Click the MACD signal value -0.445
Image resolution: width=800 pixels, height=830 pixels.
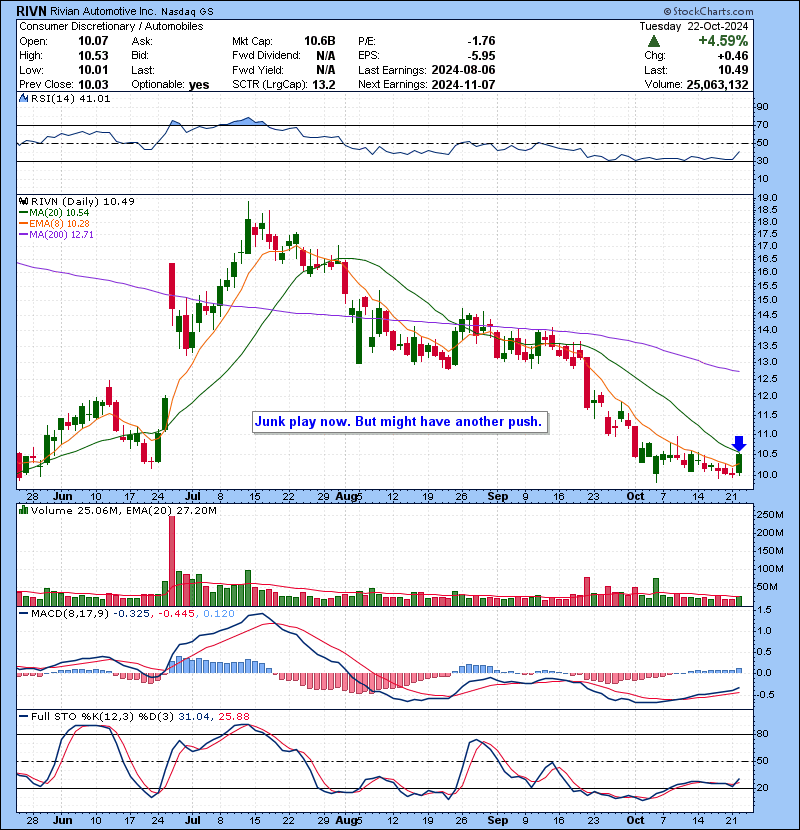point(175,614)
